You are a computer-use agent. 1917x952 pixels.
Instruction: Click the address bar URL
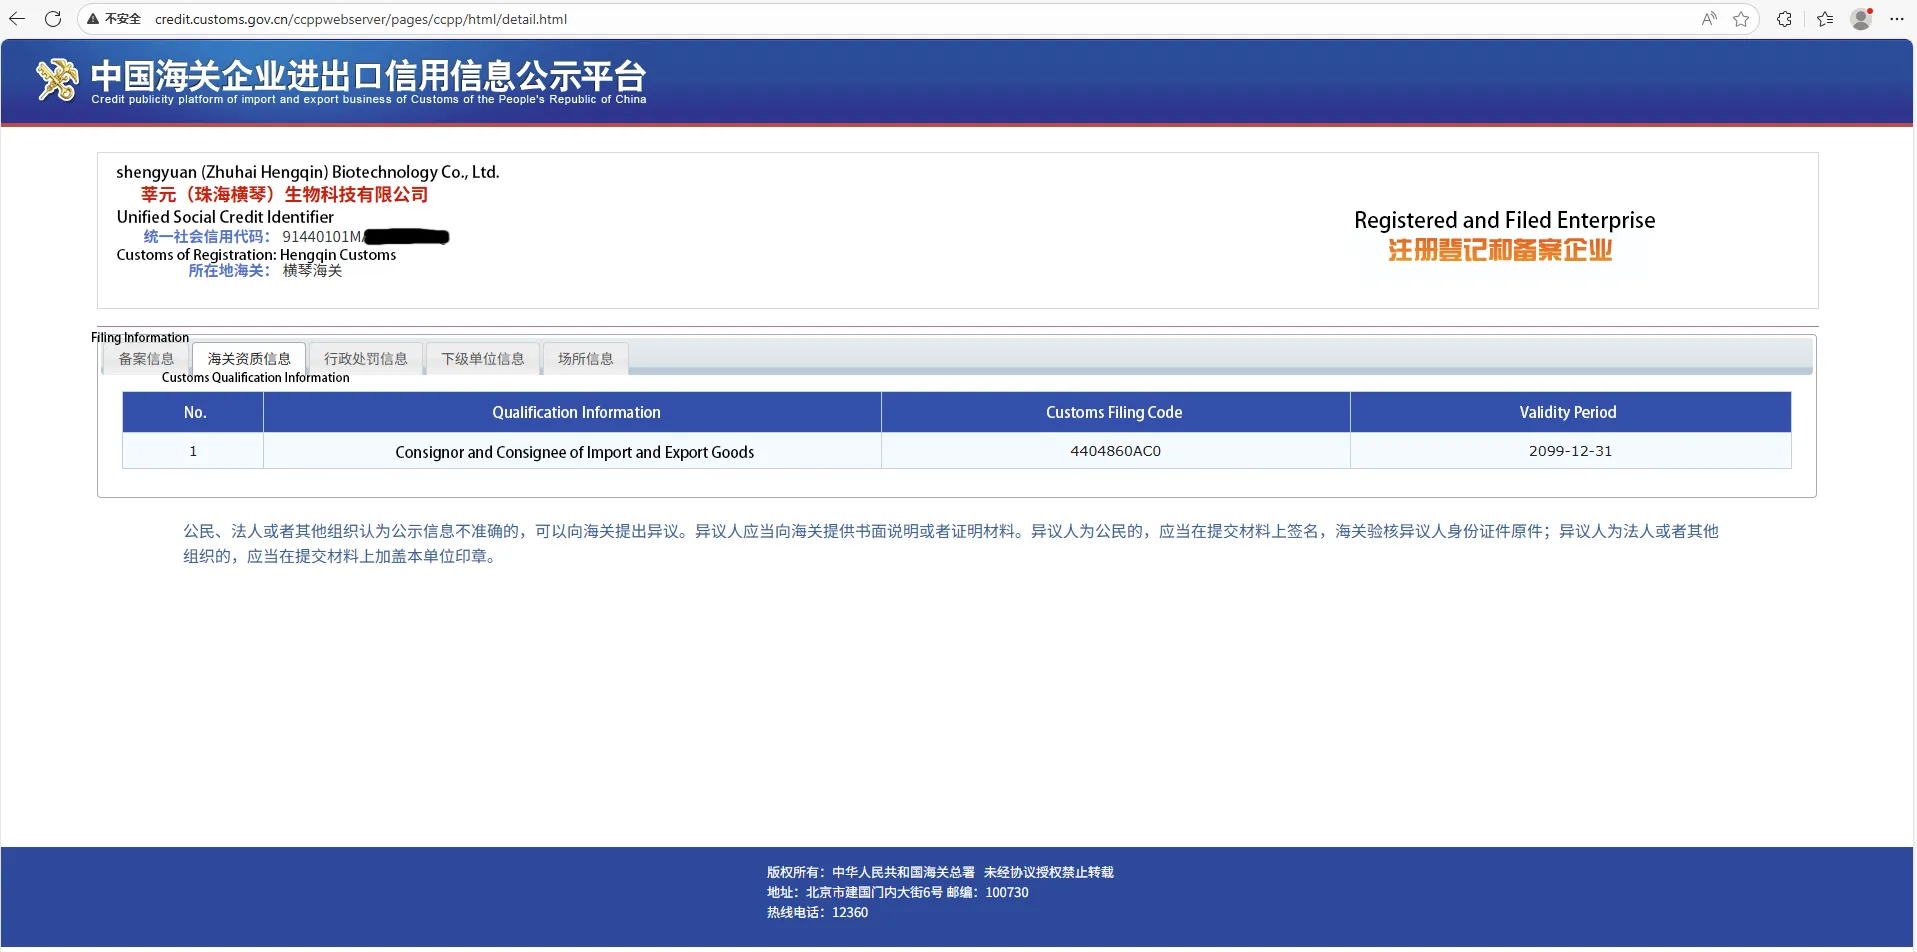361,19
